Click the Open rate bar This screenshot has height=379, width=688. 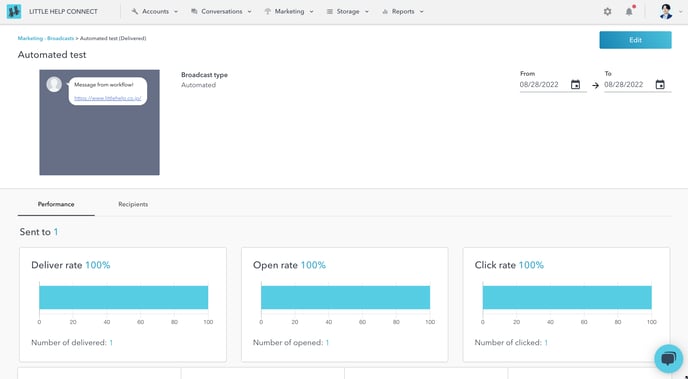tap(345, 297)
